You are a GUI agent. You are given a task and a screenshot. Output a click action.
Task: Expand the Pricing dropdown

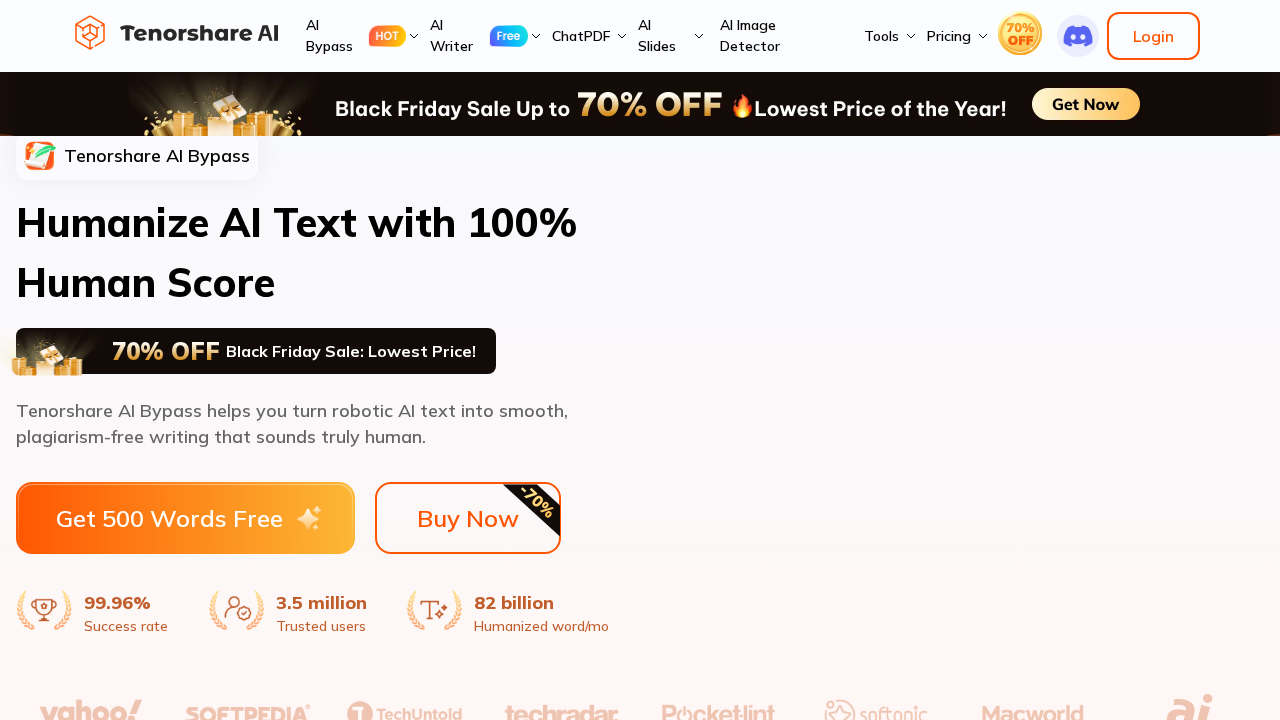click(x=956, y=36)
